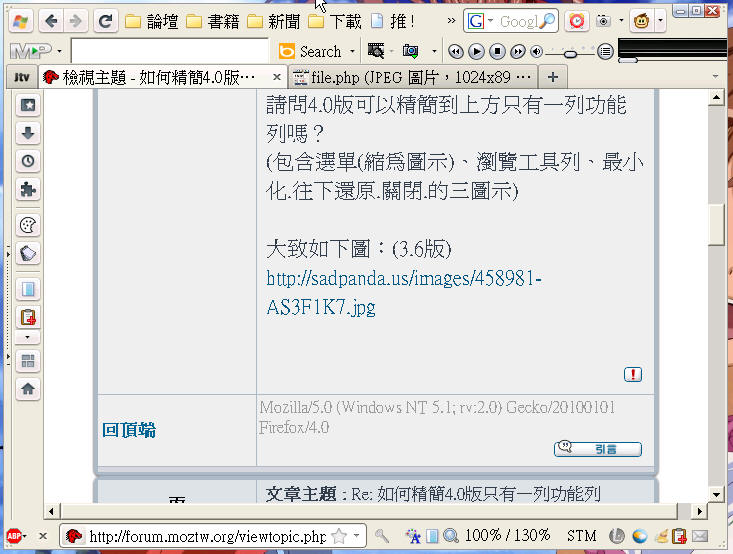733x554 pixels.
Task: Switch to file.php JPEG tab
Action: point(413,77)
